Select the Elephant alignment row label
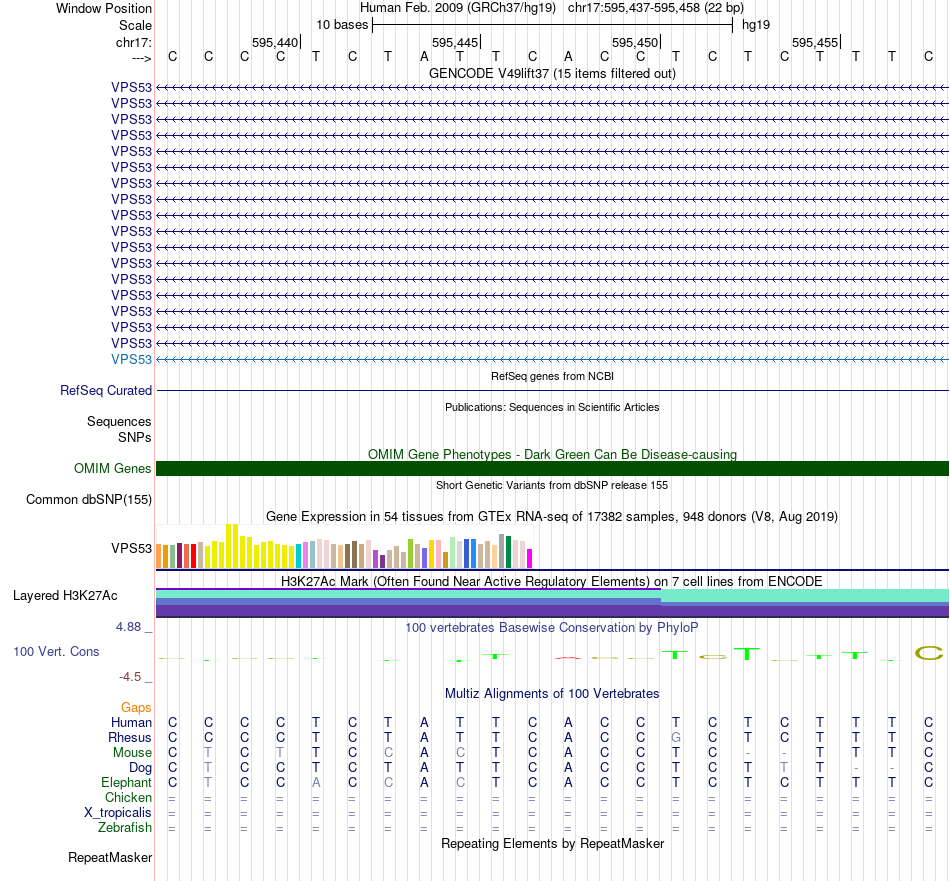The height and width of the screenshot is (881, 950). pos(127,782)
